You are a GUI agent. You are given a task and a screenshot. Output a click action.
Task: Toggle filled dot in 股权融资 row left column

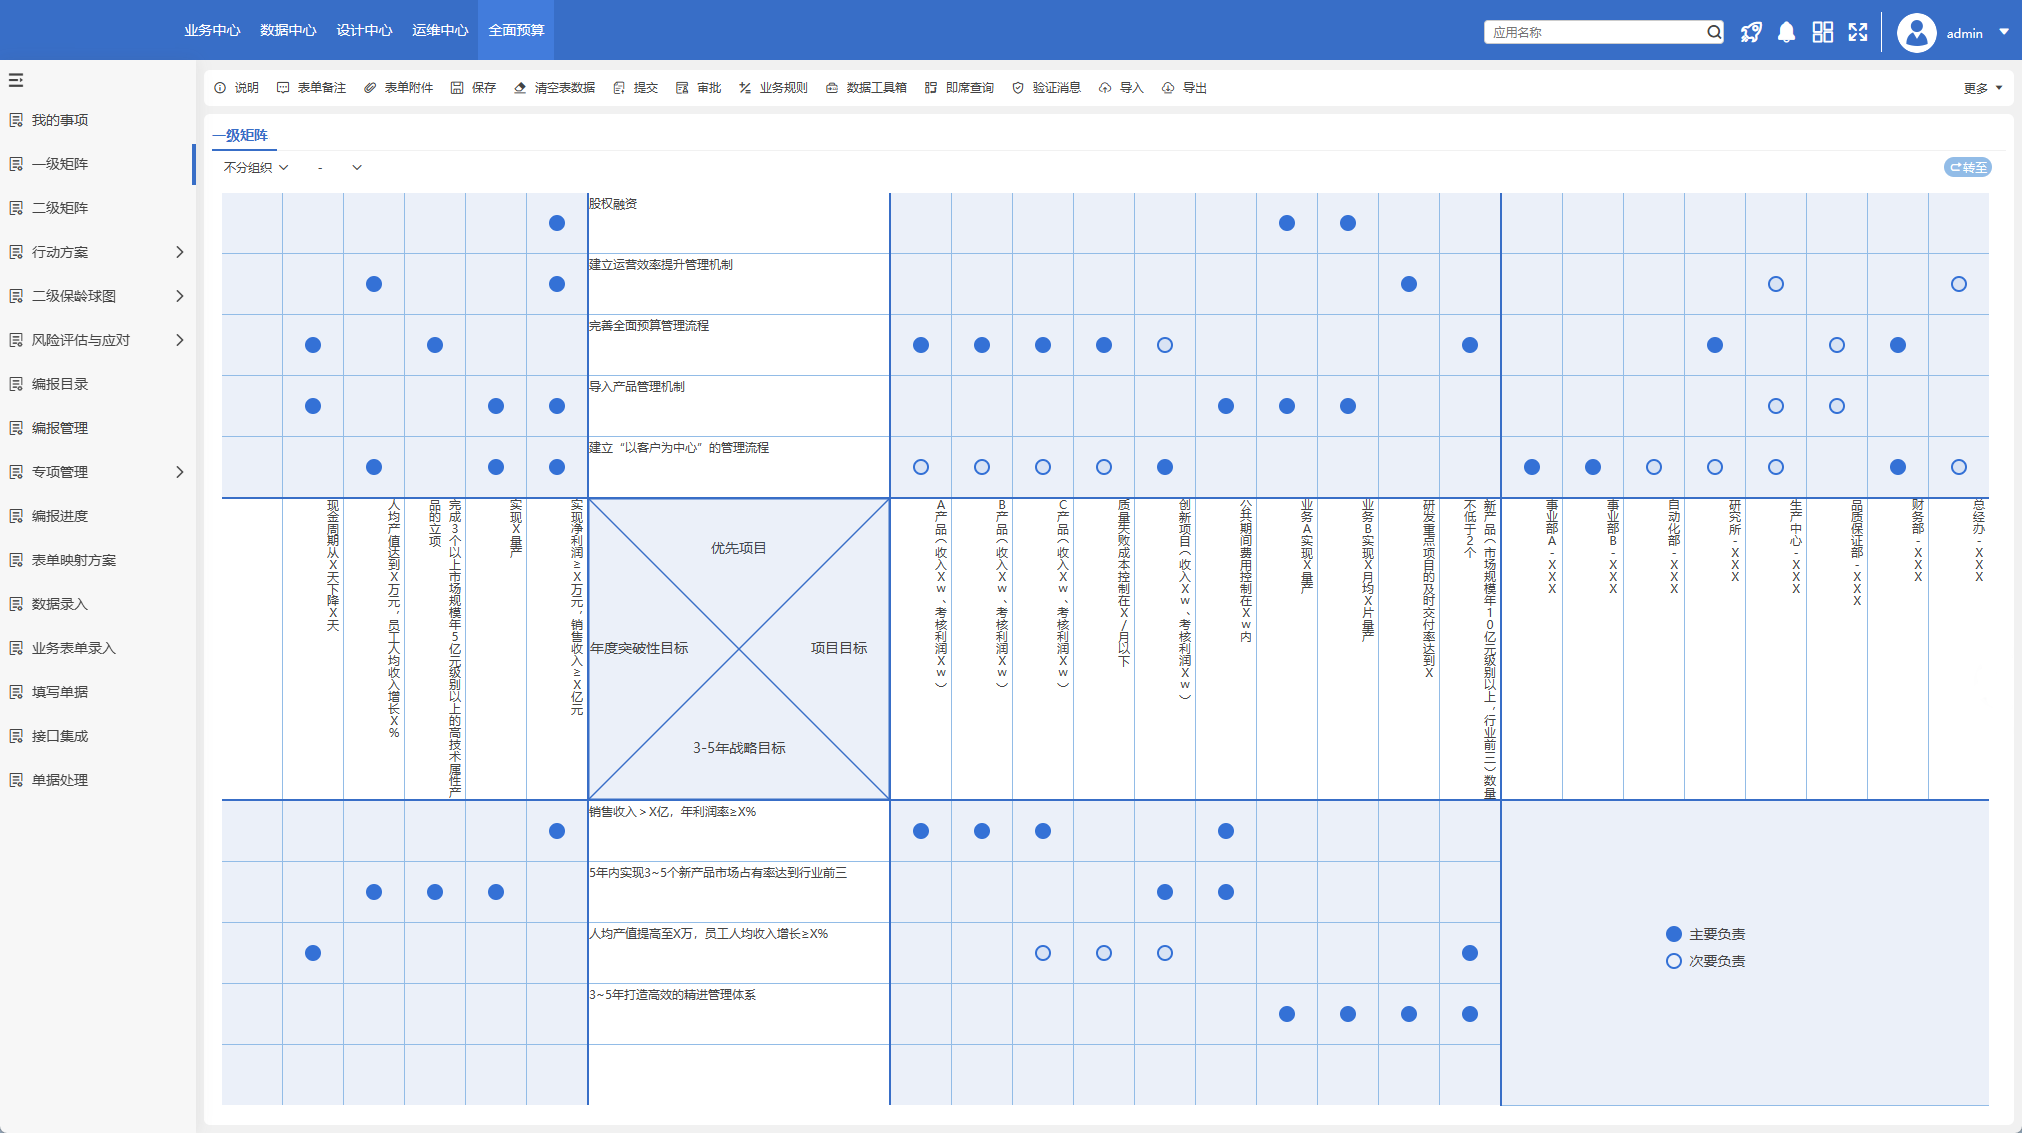(557, 223)
